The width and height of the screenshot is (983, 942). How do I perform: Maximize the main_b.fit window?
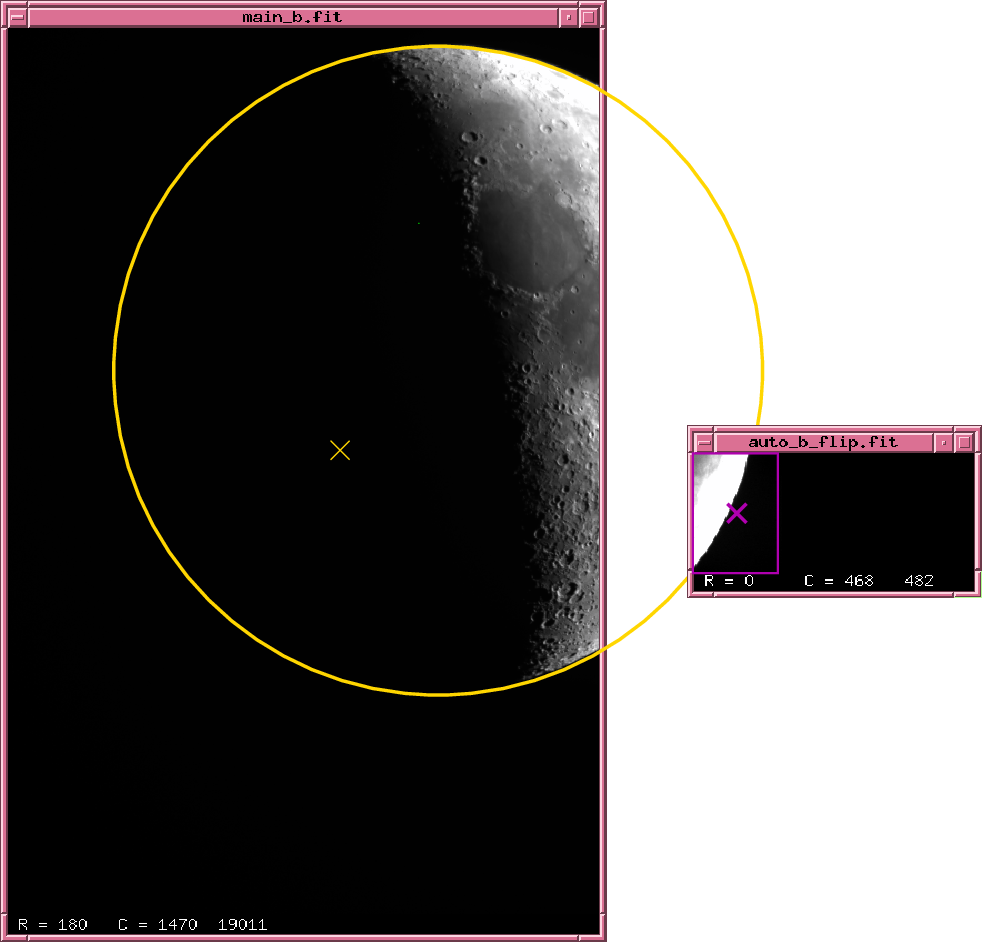click(x=589, y=17)
